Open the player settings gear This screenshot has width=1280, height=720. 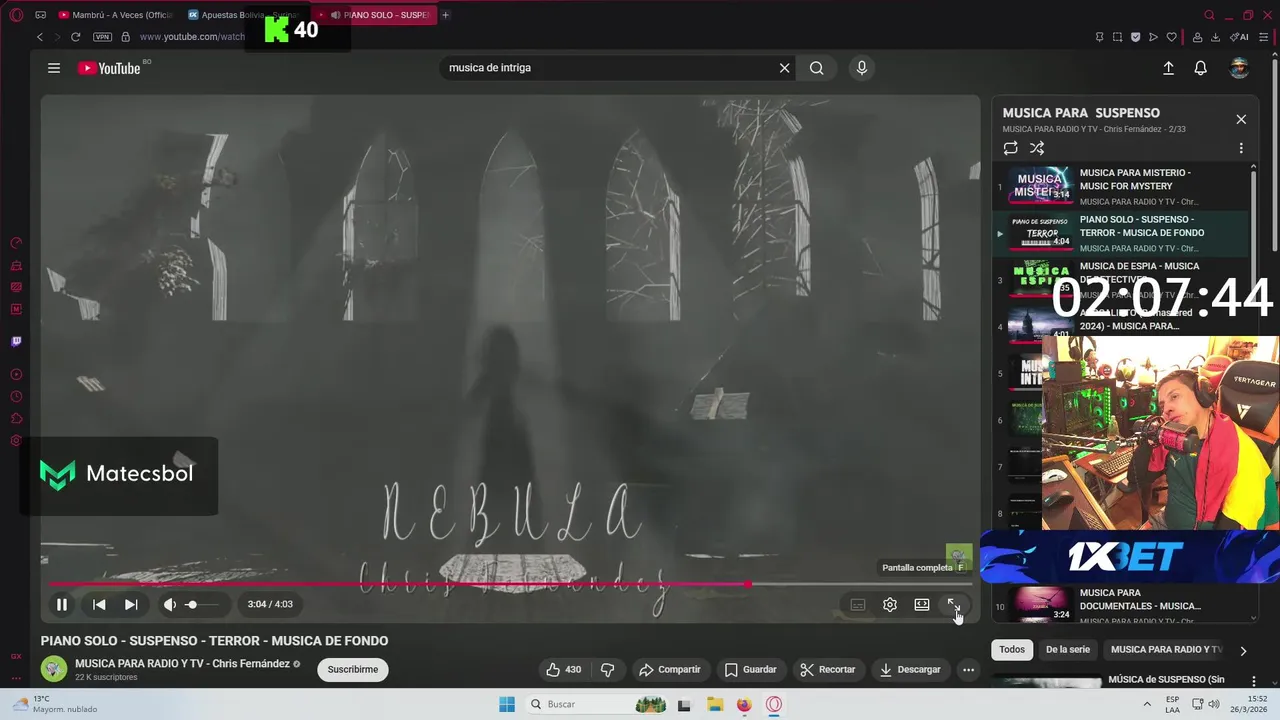point(889,604)
